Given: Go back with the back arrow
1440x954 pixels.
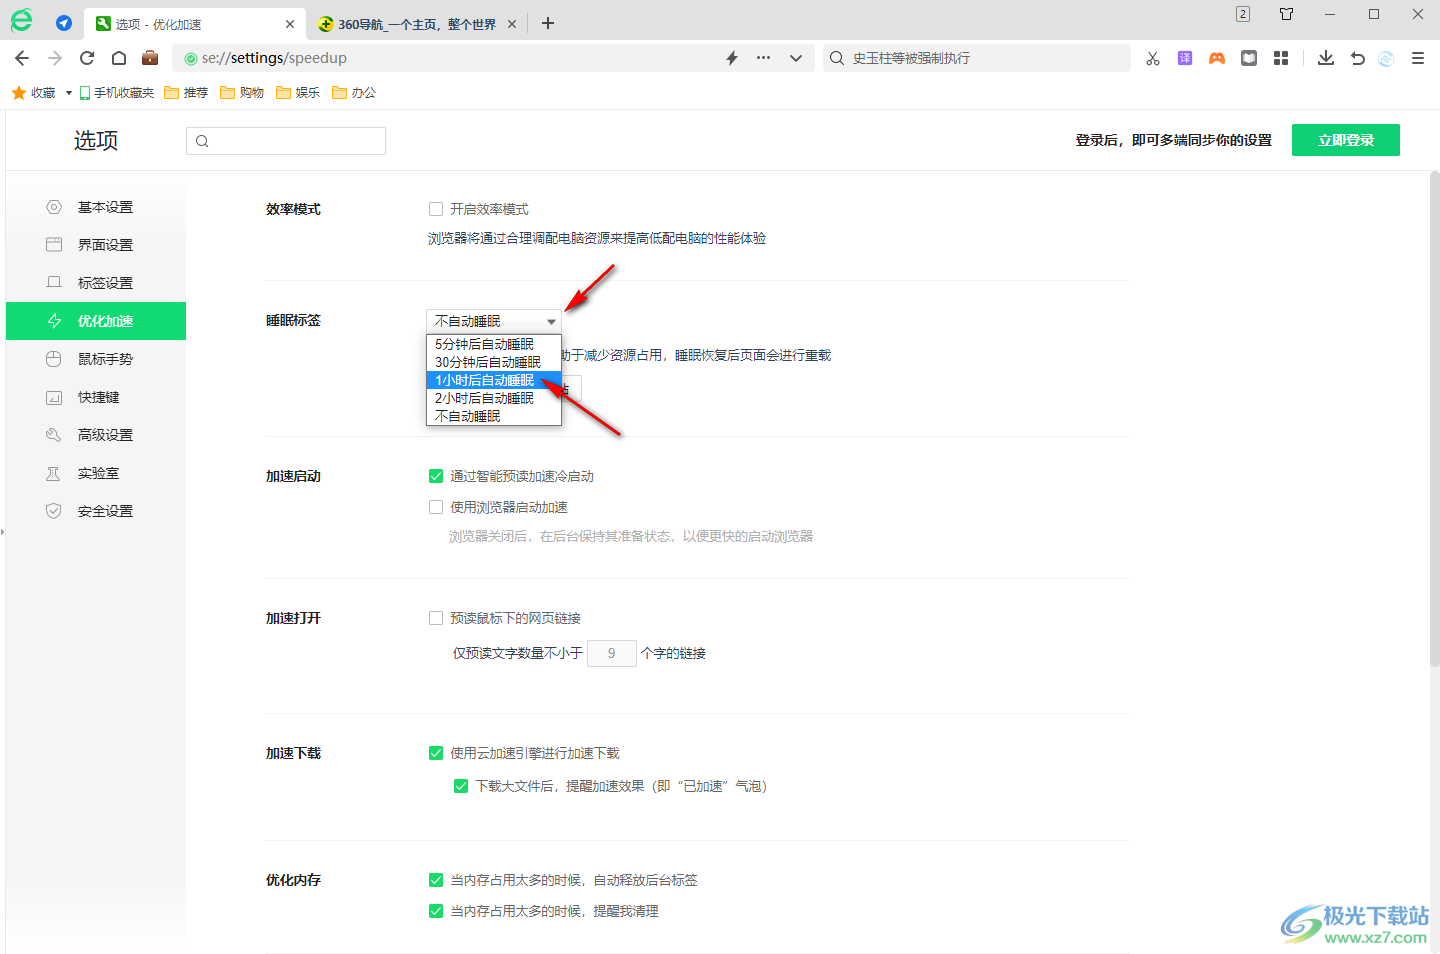Looking at the screenshot, I should click(22, 58).
